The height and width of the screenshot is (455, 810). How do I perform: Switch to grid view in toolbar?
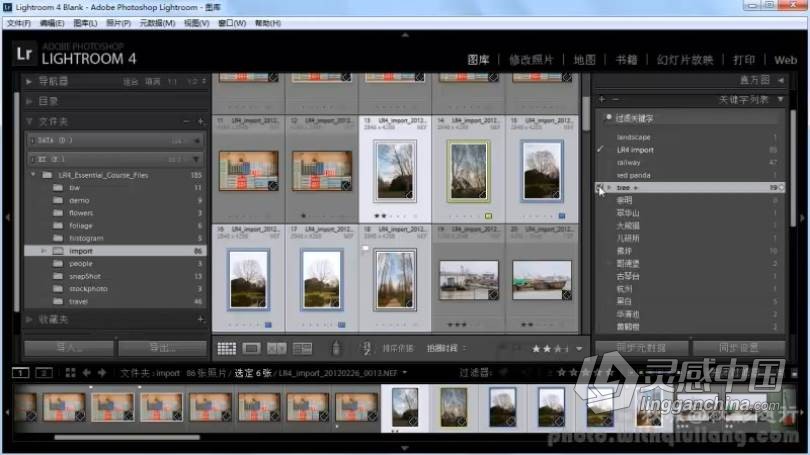pos(226,349)
